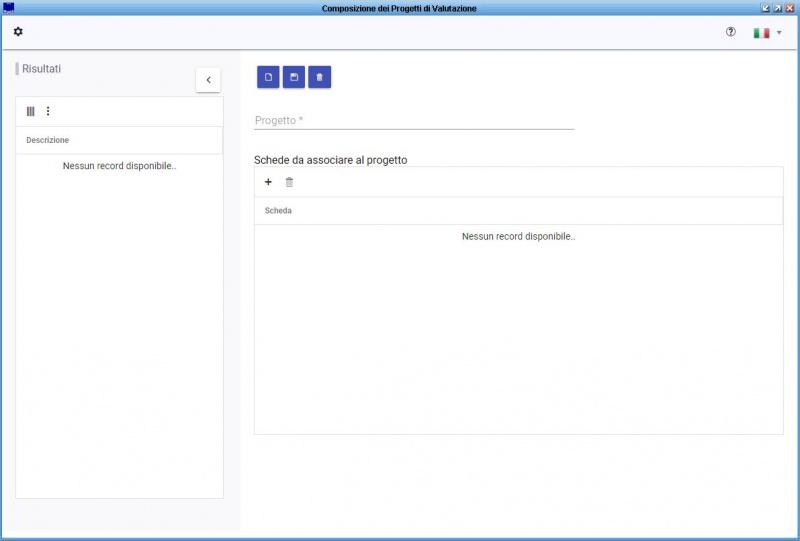Open the three-dot more options menu

pyautogui.click(x=48, y=111)
